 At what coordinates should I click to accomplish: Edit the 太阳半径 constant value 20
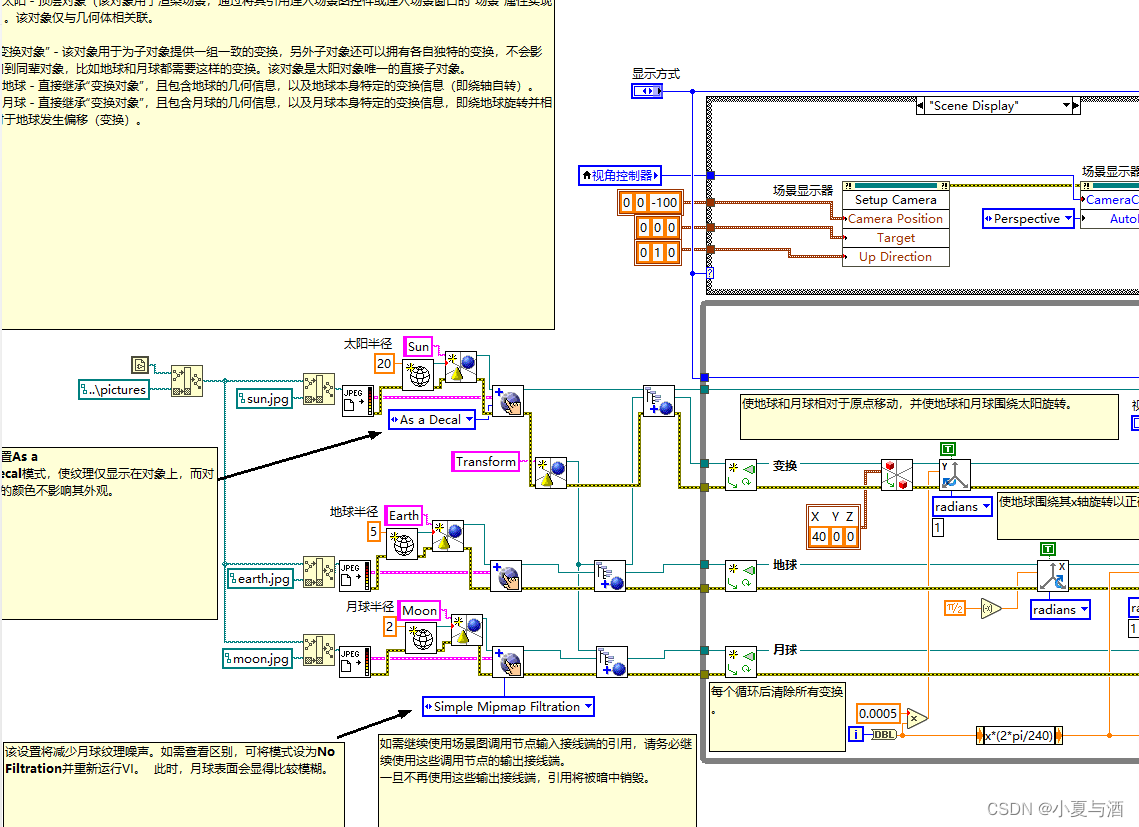click(x=384, y=363)
